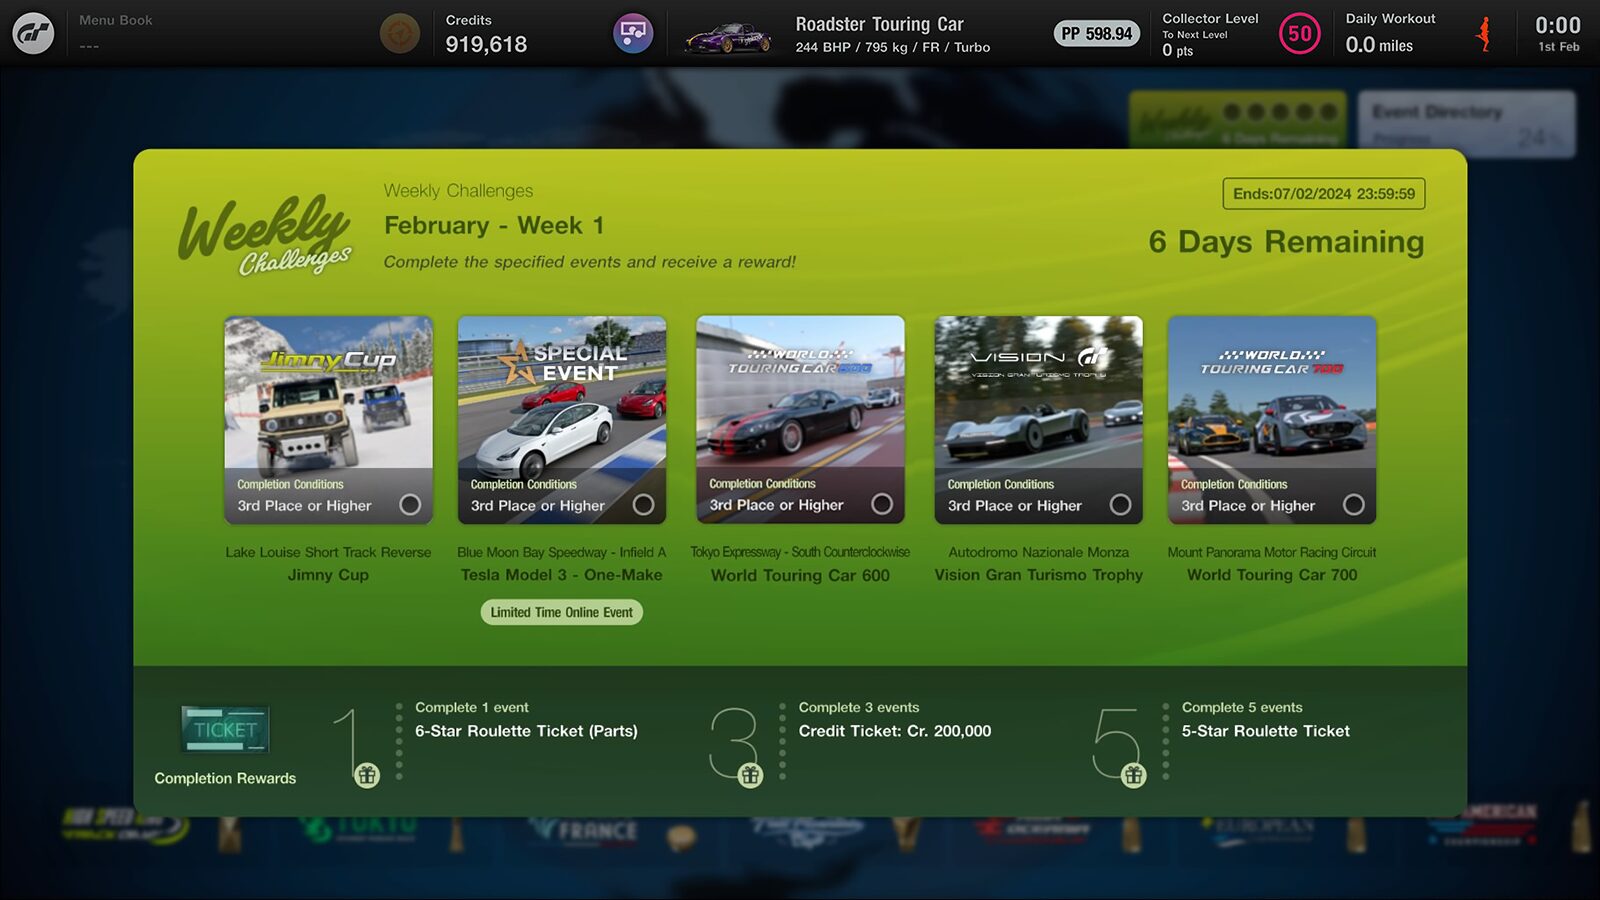Click the 6 Days Remaining text
The image size is (1600, 900).
(1286, 242)
